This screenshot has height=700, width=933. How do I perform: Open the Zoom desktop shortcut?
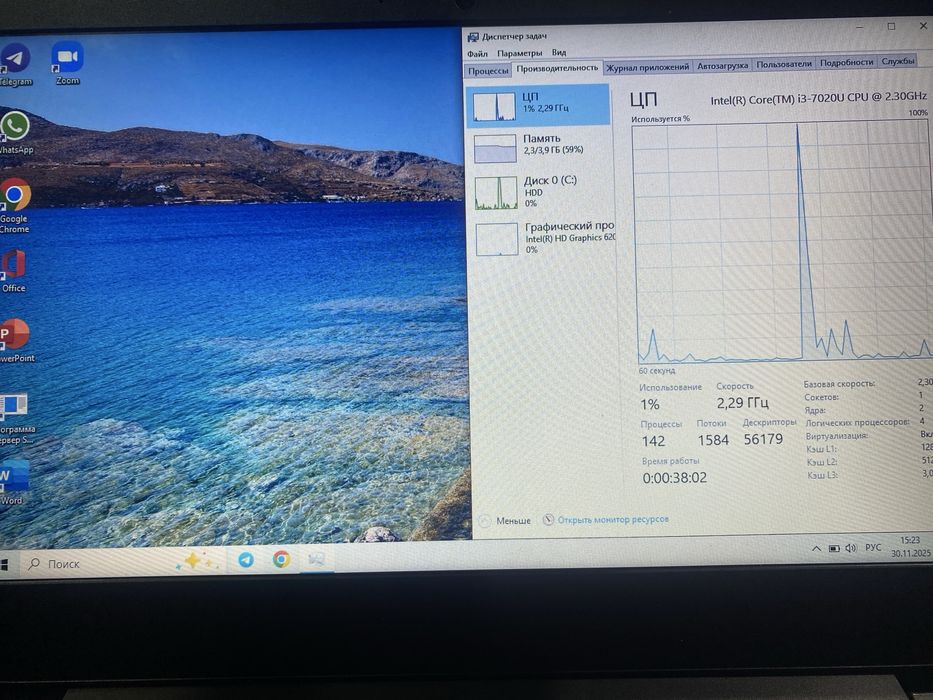pyautogui.click(x=67, y=63)
